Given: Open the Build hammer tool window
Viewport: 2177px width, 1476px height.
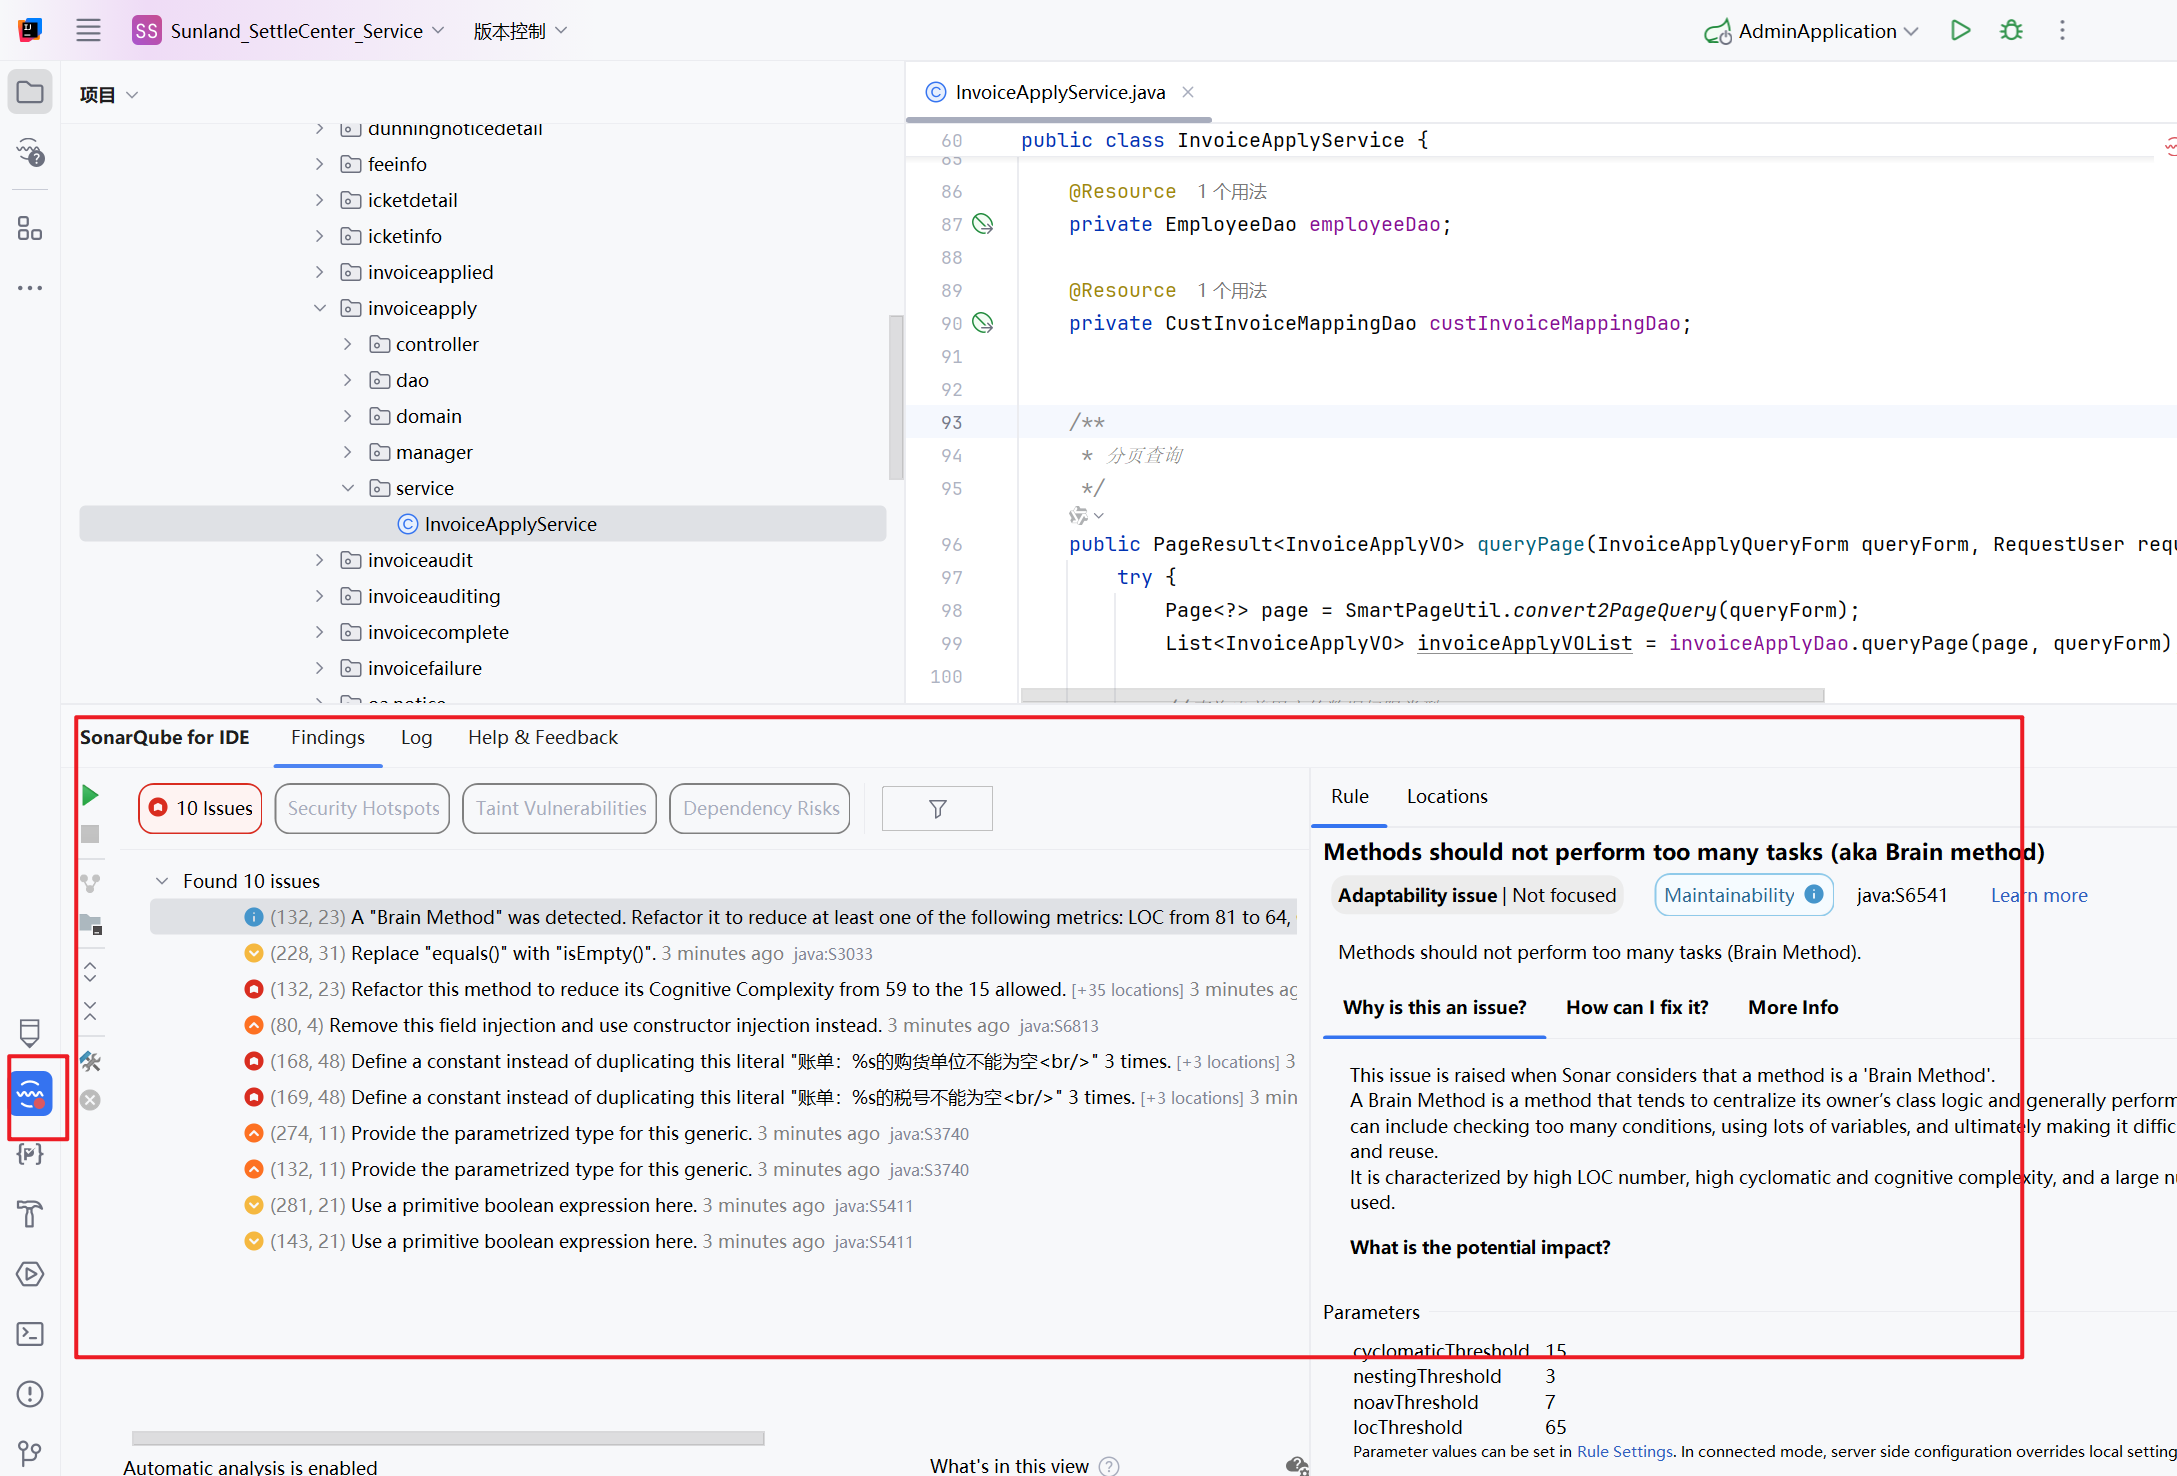Looking at the screenshot, I should click(30, 1214).
